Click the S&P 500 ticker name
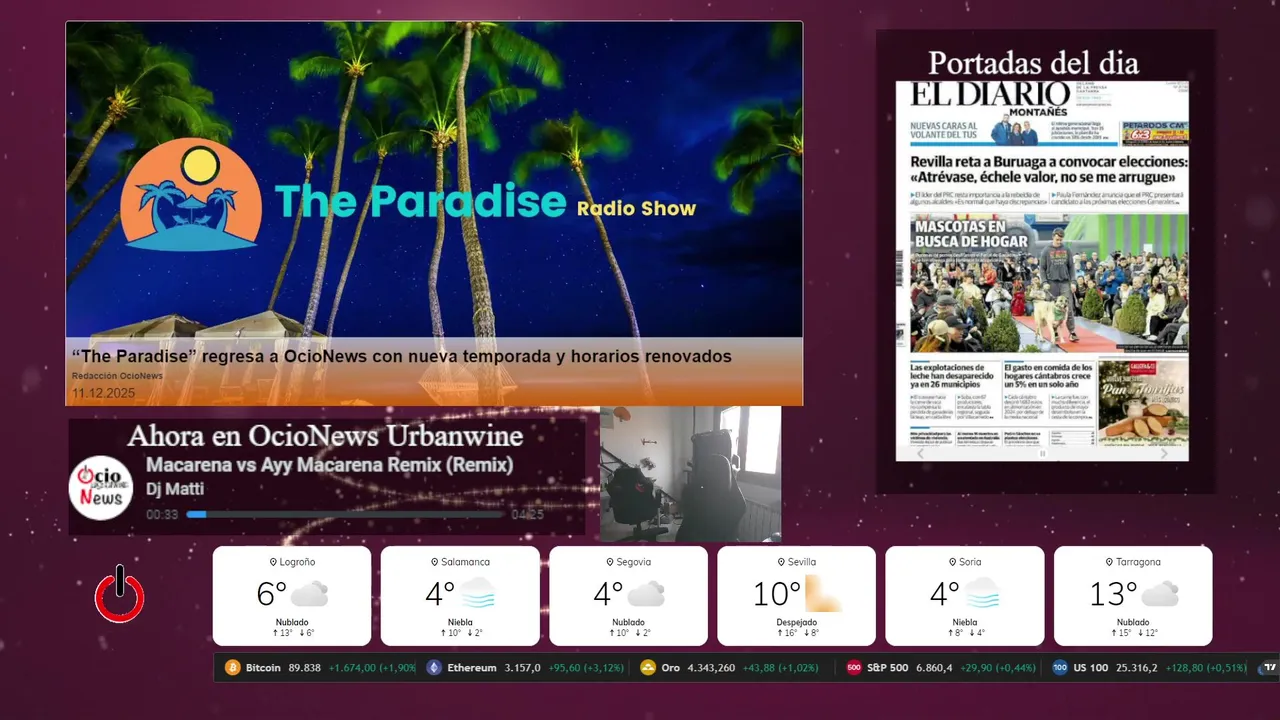Image resolution: width=1280 pixels, height=720 pixels. point(888,668)
